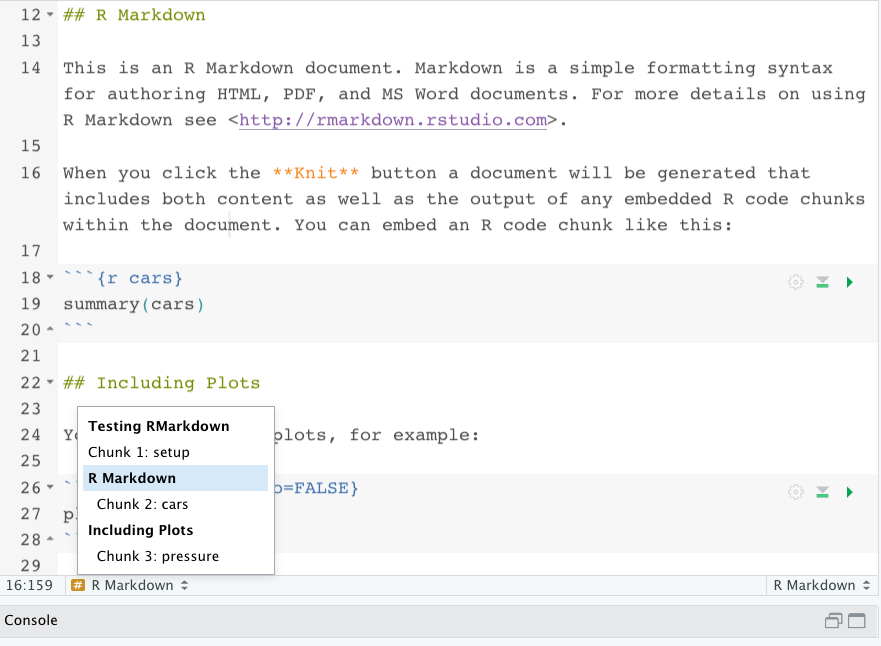Click the cursor position 16:159 indicator
This screenshot has height=646, width=881.
[29, 585]
